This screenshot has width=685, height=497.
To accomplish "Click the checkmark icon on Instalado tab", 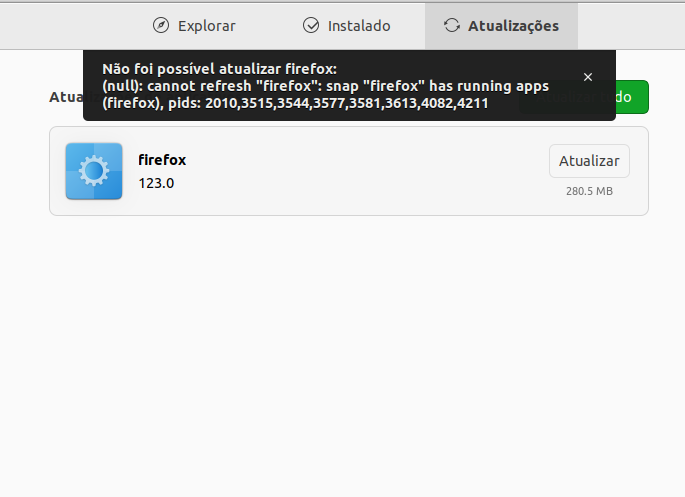I will [310, 25].
